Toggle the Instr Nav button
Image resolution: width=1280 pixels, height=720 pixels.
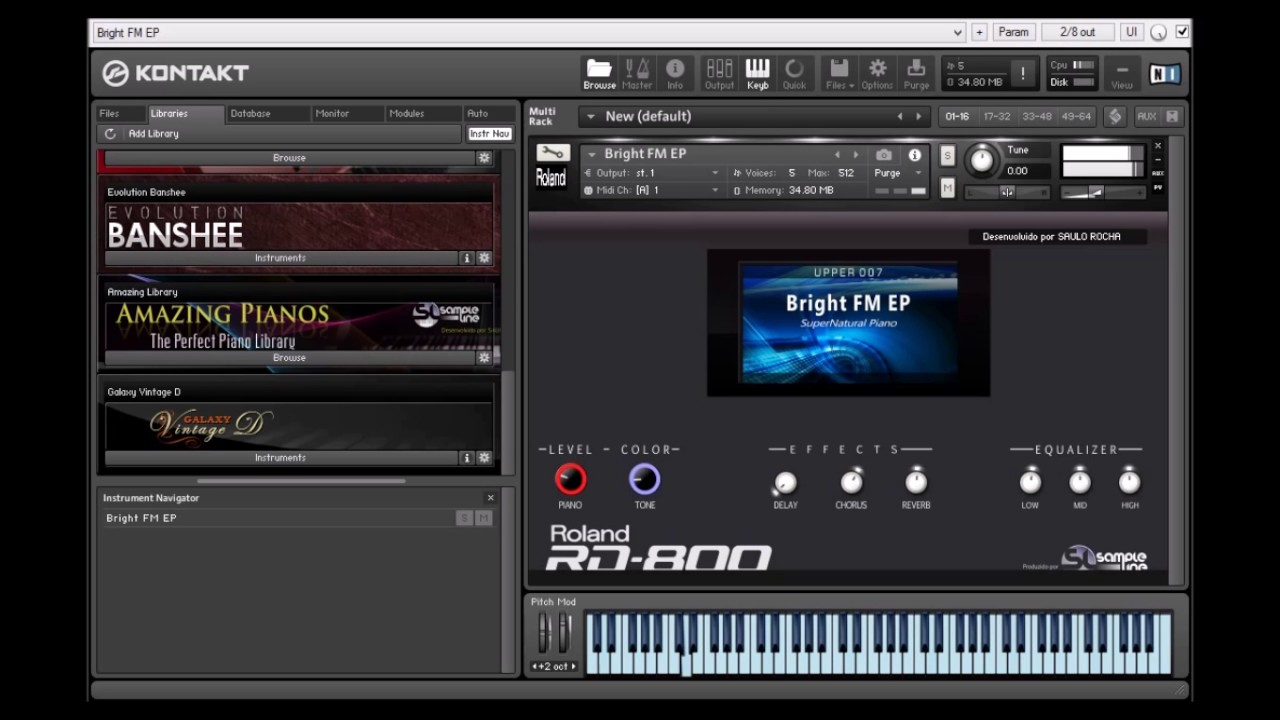tap(489, 134)
